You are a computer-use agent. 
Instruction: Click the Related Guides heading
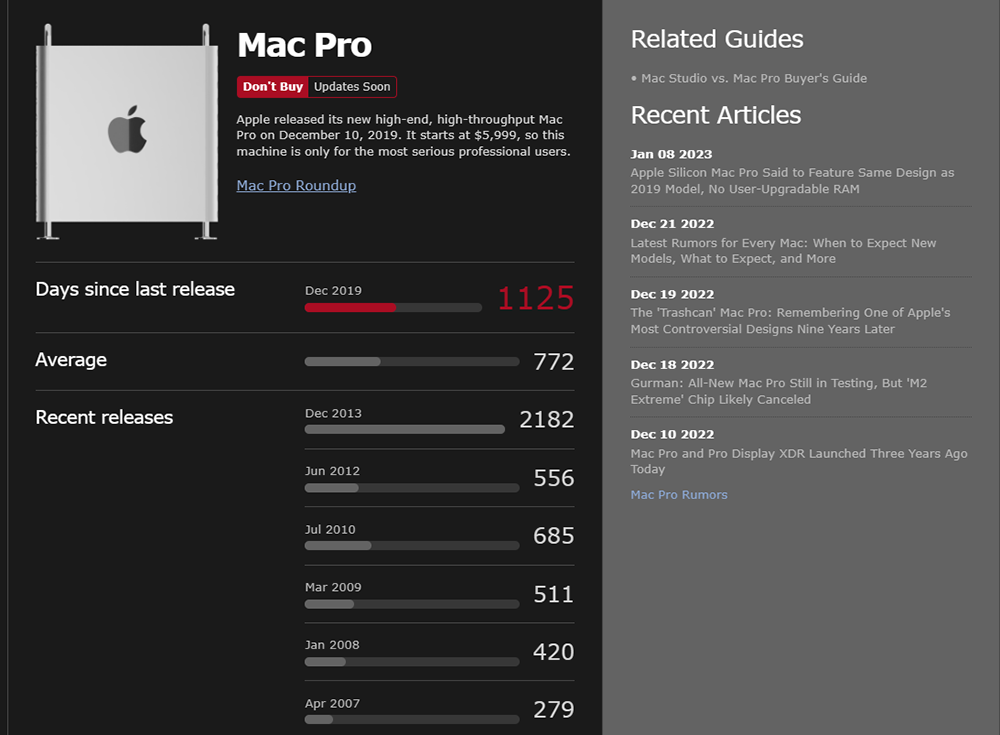pos(717,40)
